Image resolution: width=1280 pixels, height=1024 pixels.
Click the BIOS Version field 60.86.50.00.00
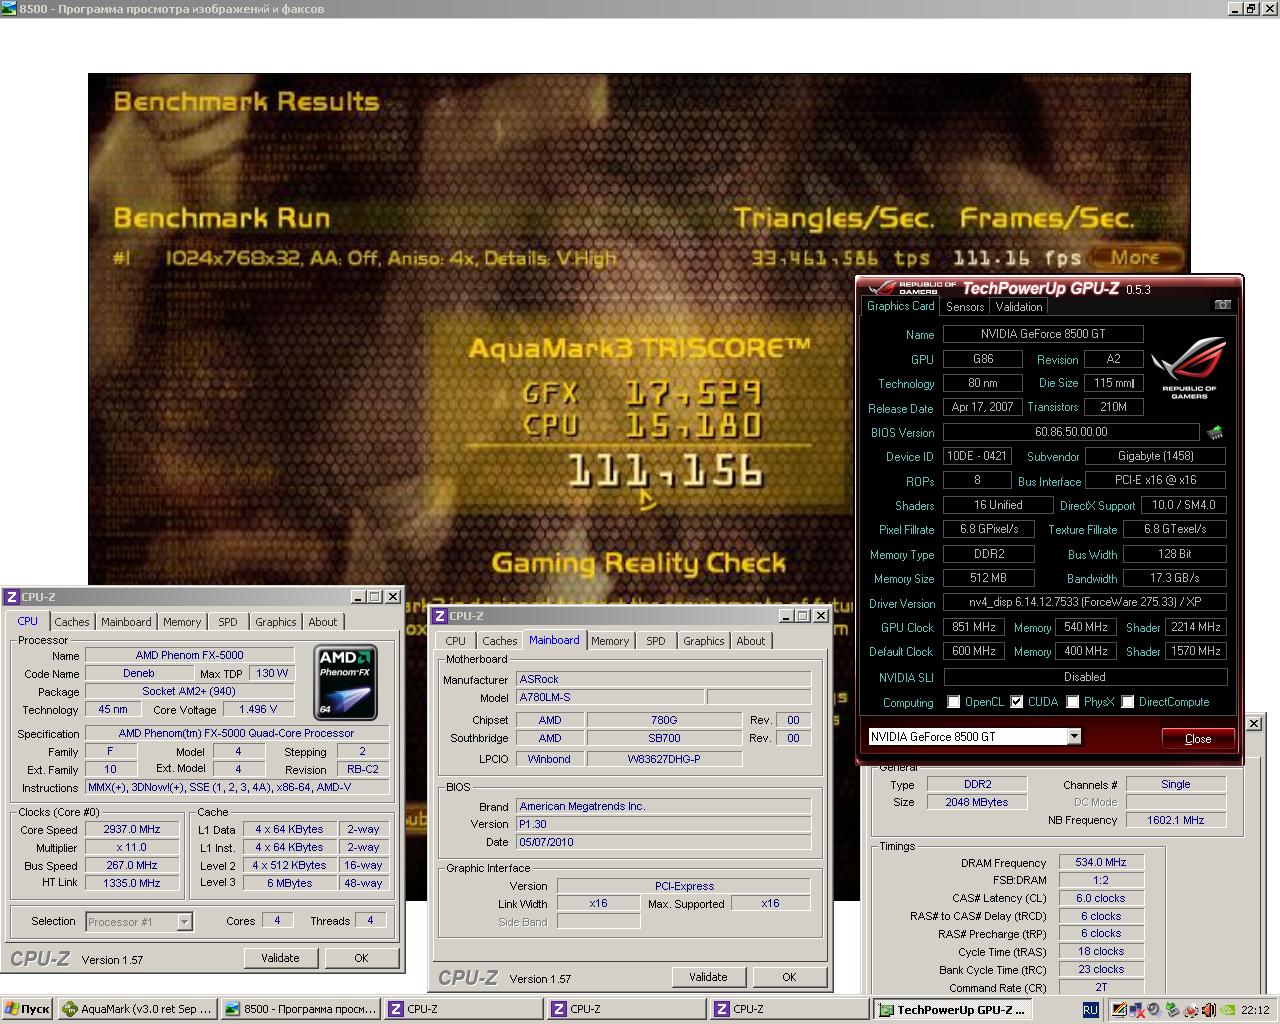point(1071,432)
